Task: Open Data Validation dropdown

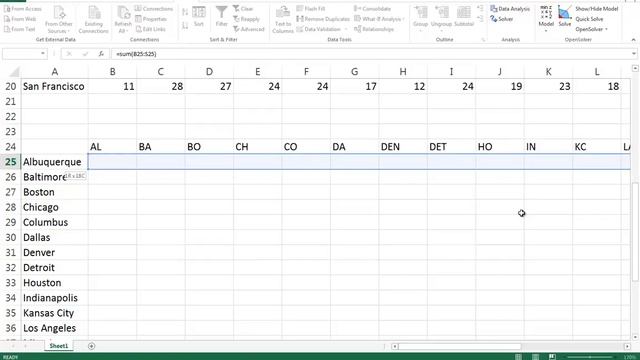Action: point(322,29)
